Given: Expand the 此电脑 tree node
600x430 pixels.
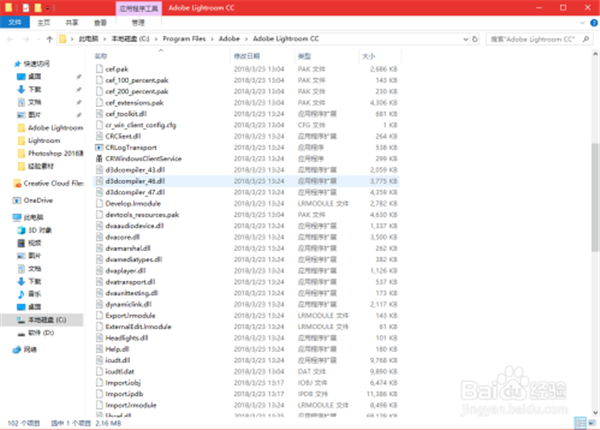Looking at the screenshot, I should click(x=6, y=216).
